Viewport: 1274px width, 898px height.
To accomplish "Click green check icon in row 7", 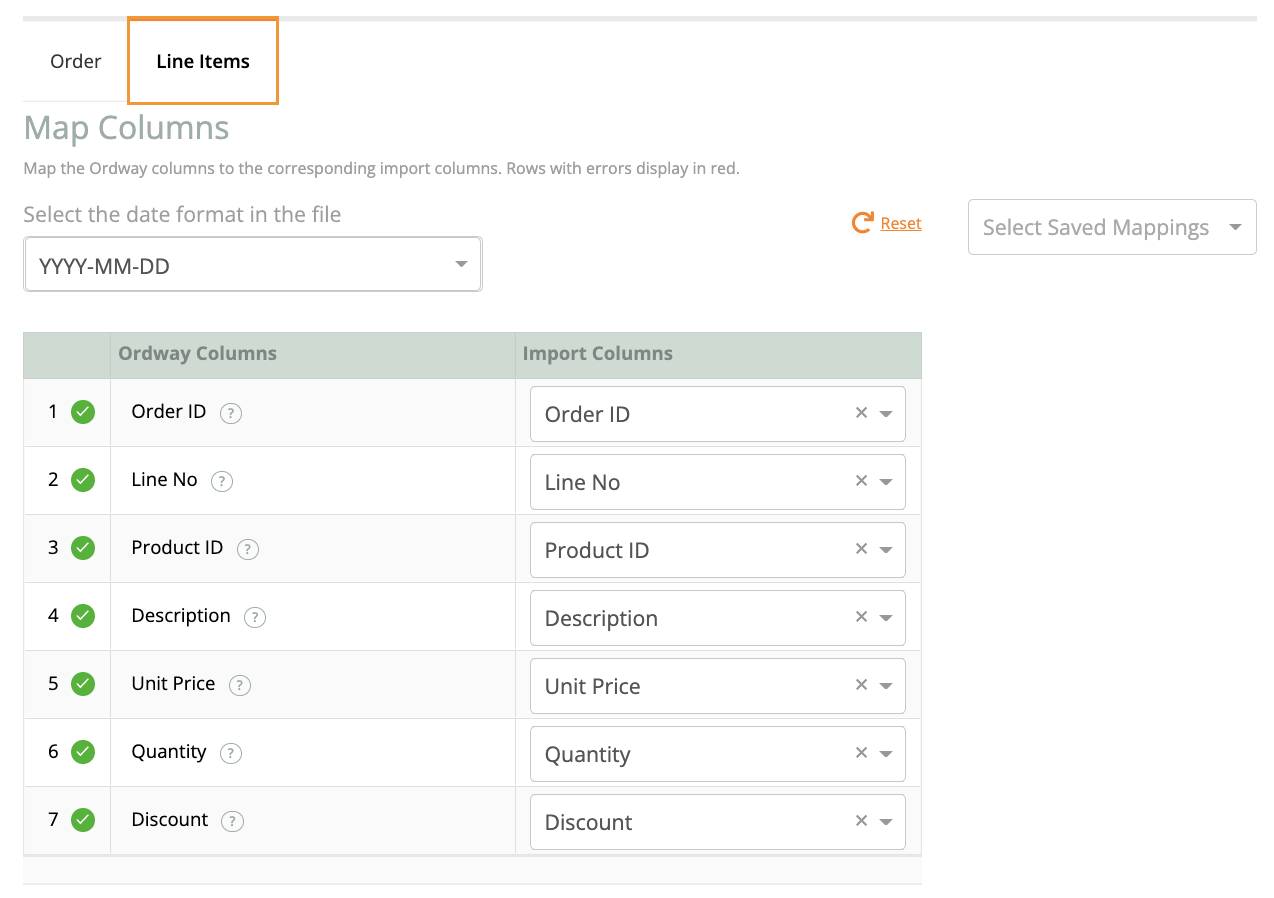I will (83, 820).
